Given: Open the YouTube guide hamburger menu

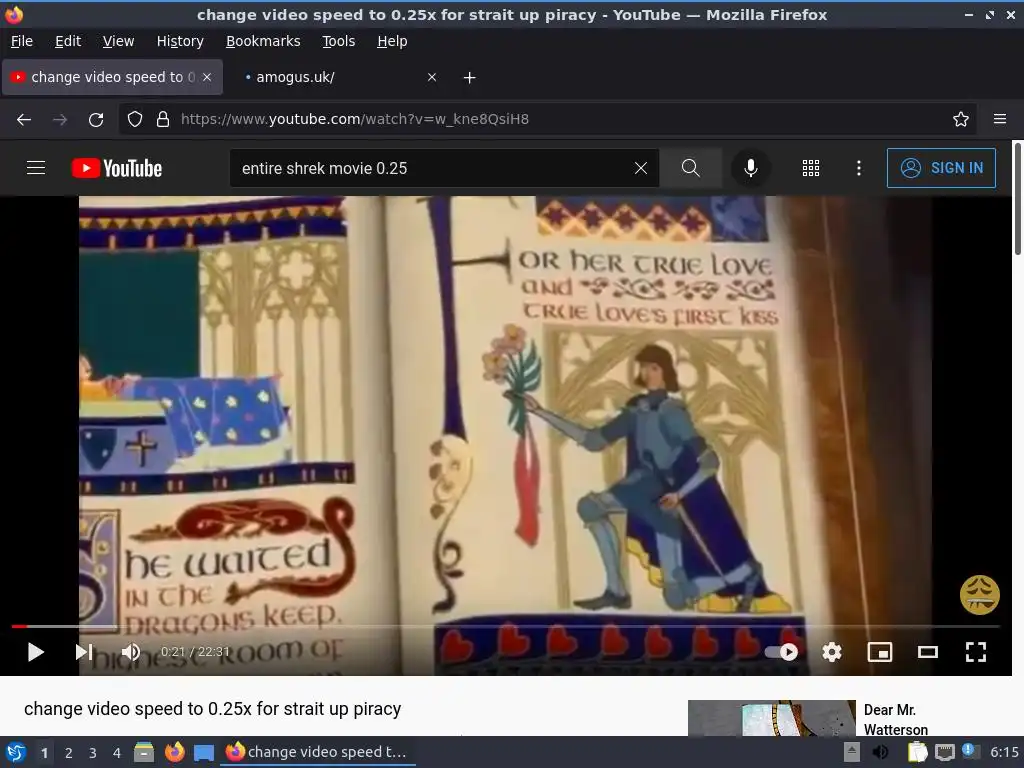Looking at the screenshot, I should pos(36,168).
